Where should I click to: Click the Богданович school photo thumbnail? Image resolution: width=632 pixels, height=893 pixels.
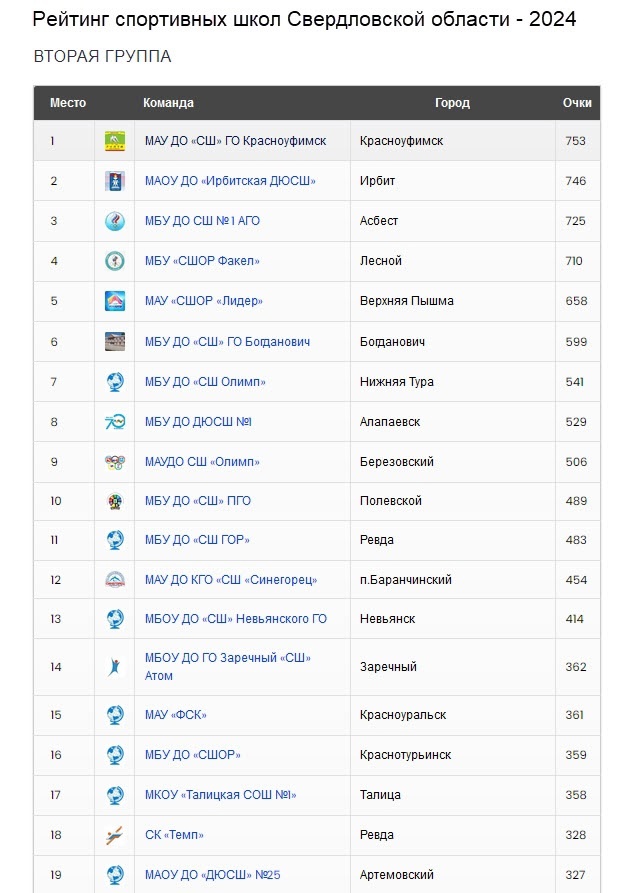point(114,342)
